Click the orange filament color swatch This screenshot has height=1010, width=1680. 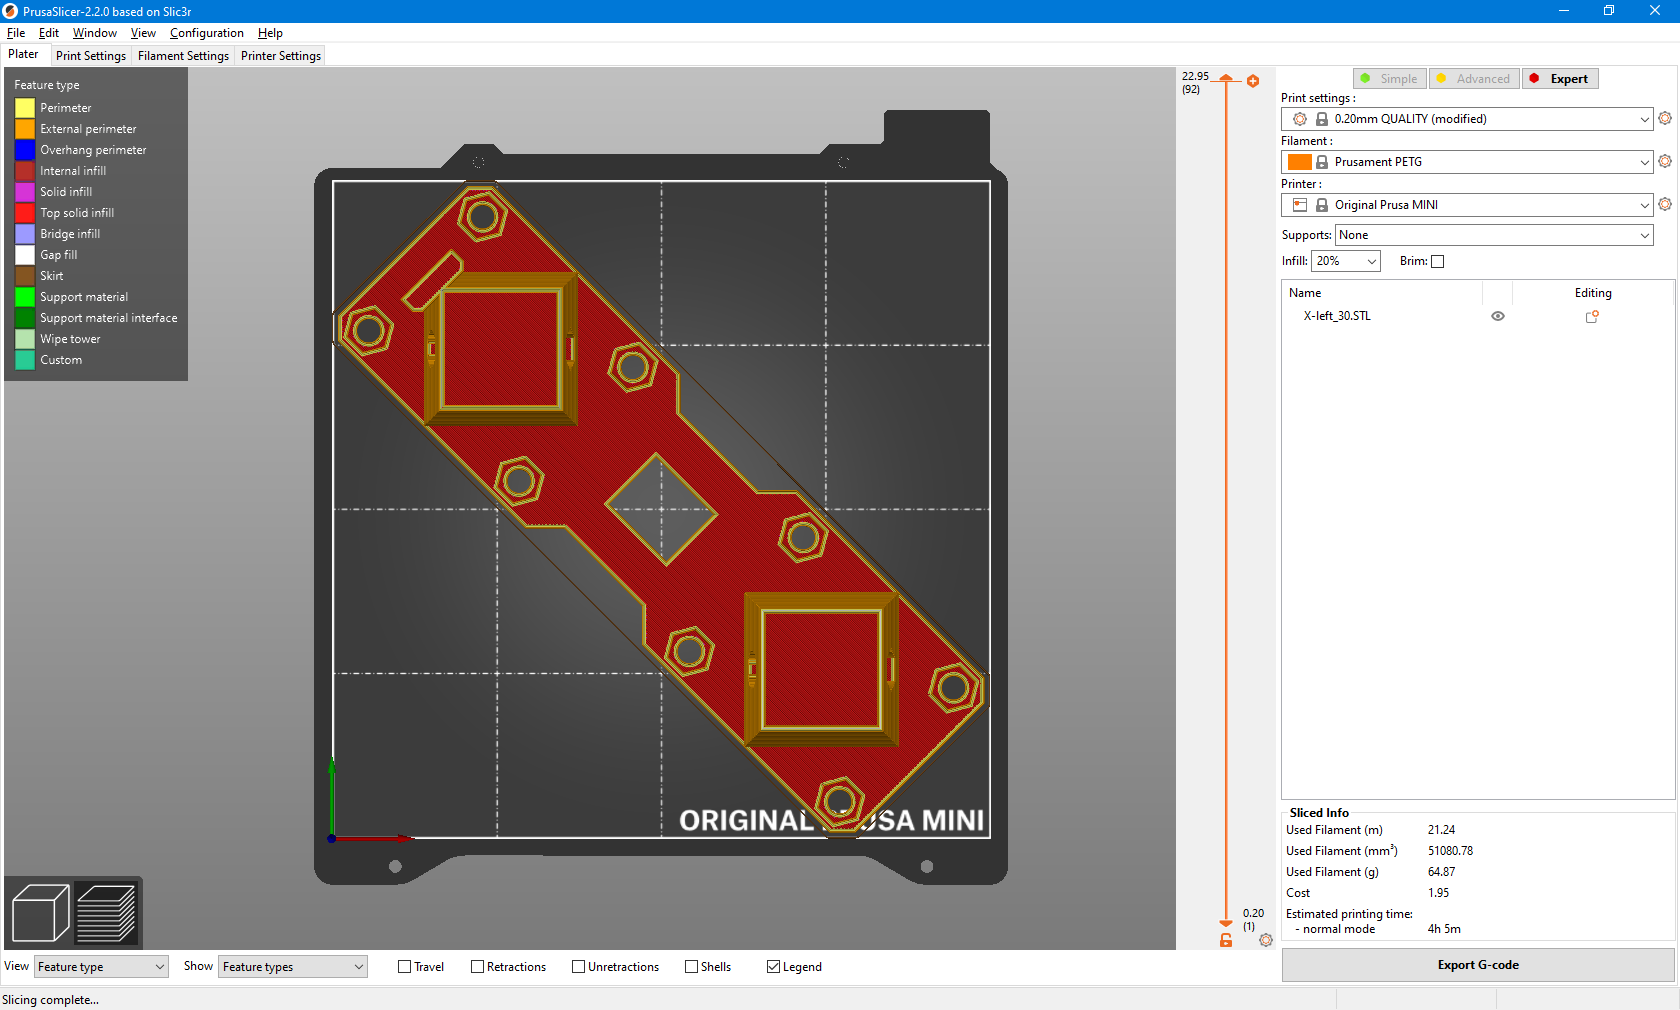(x=1299, y=162)
